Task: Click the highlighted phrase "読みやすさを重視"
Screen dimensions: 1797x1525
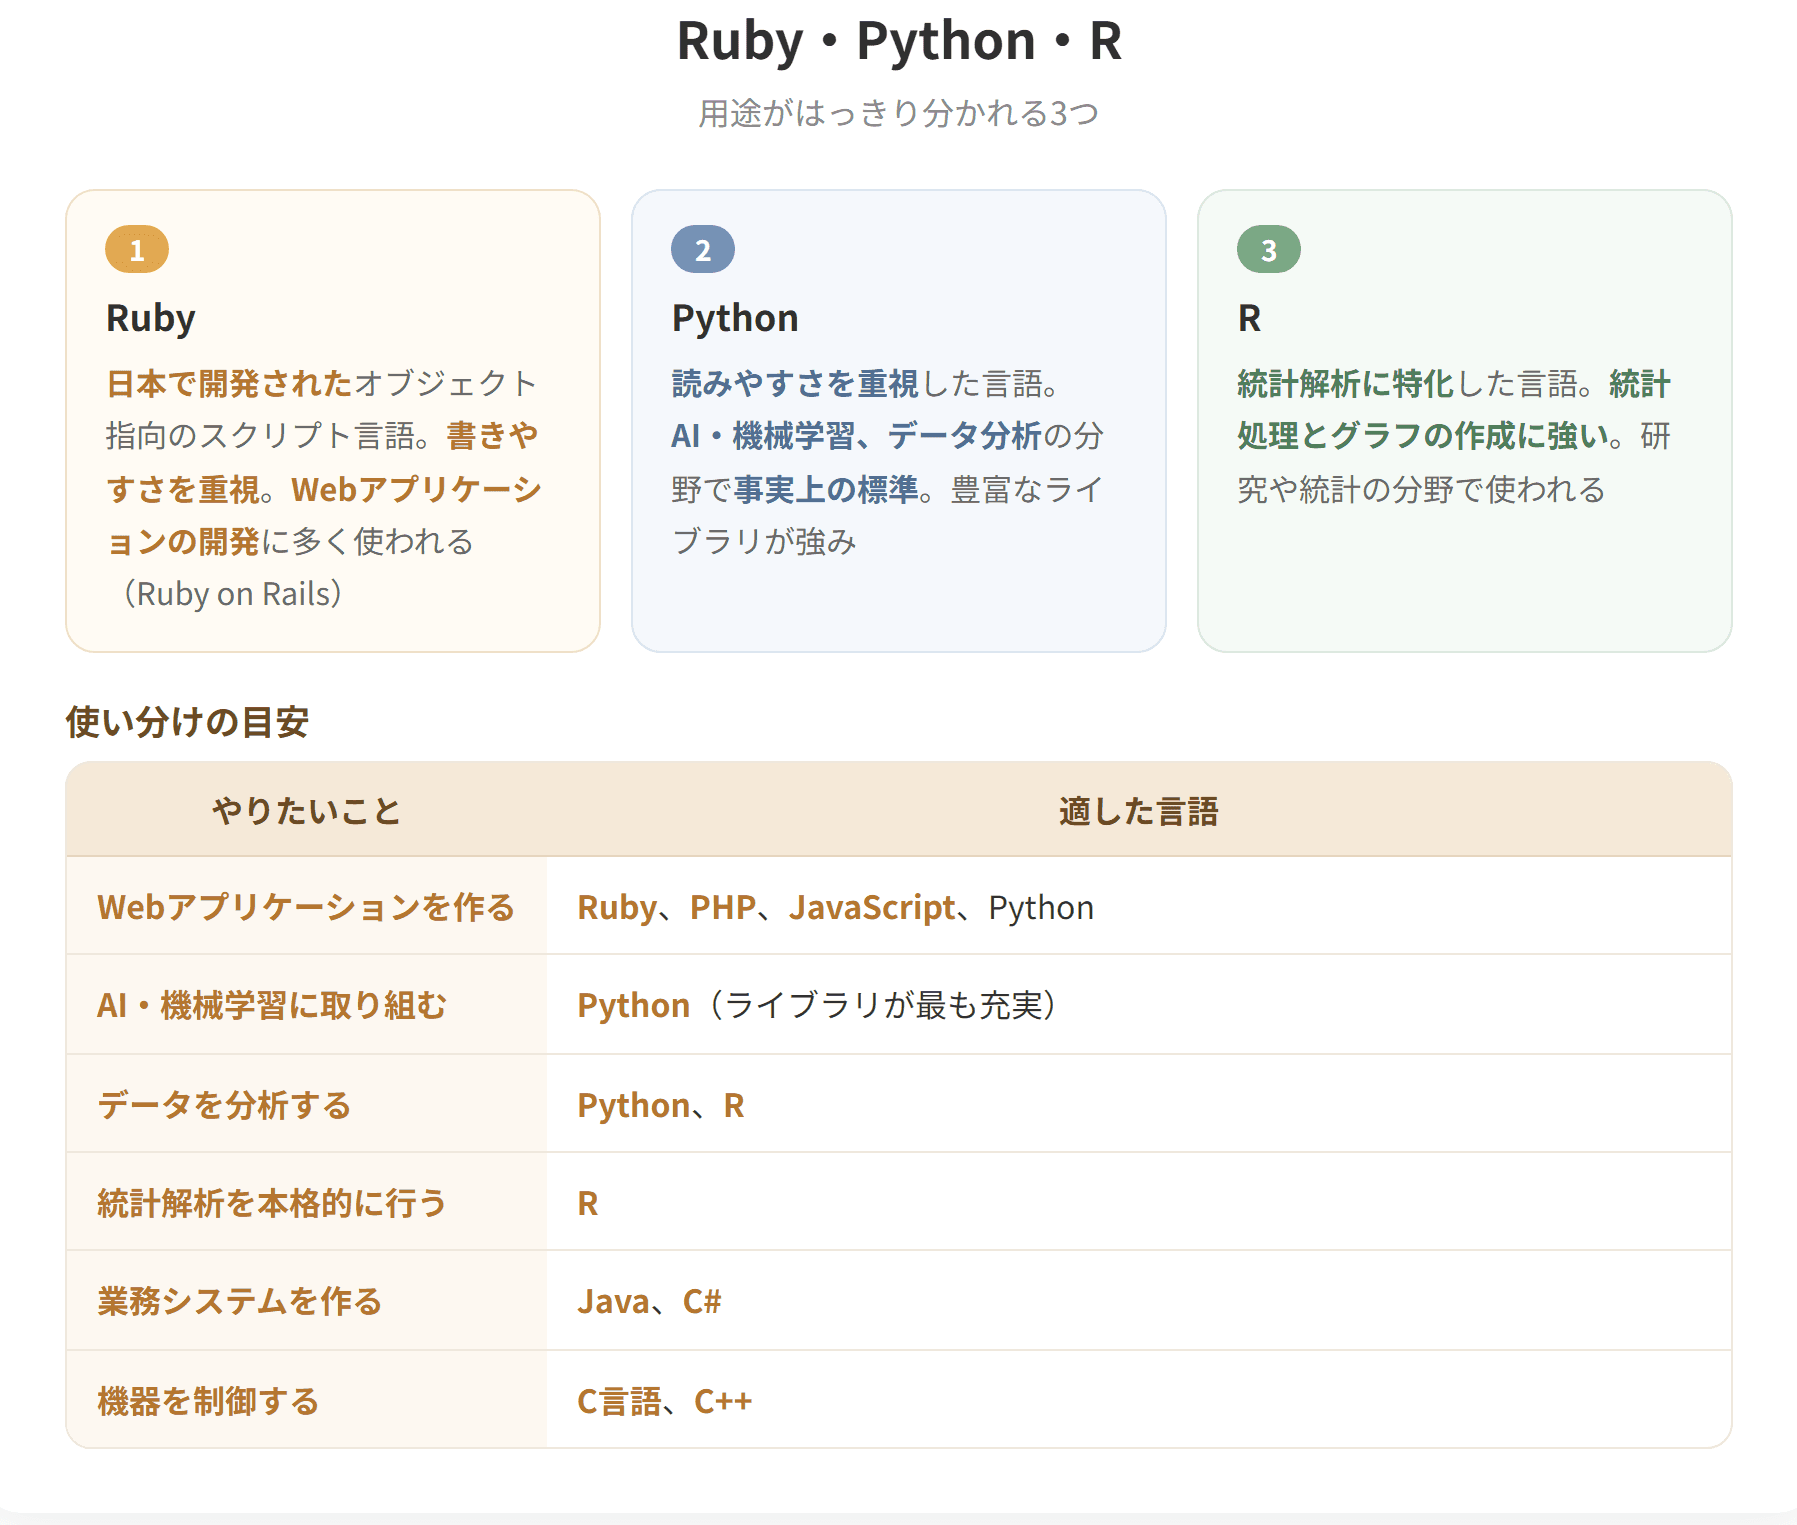Action: (x=795, y=383)
